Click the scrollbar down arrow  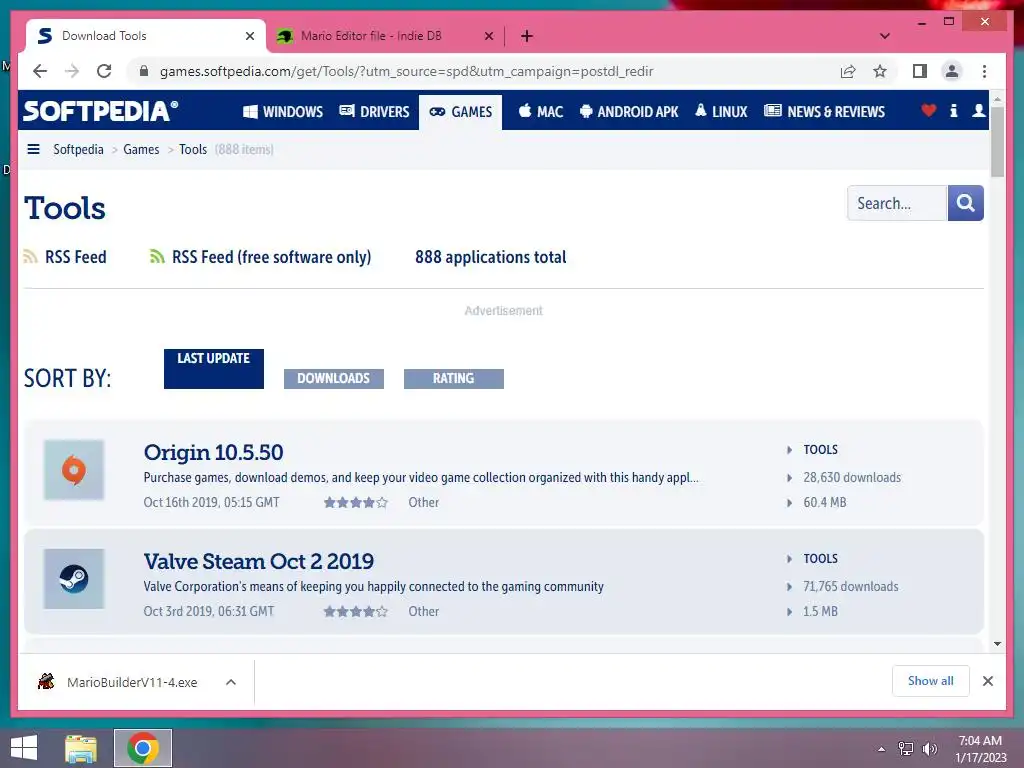coord(997,644)
